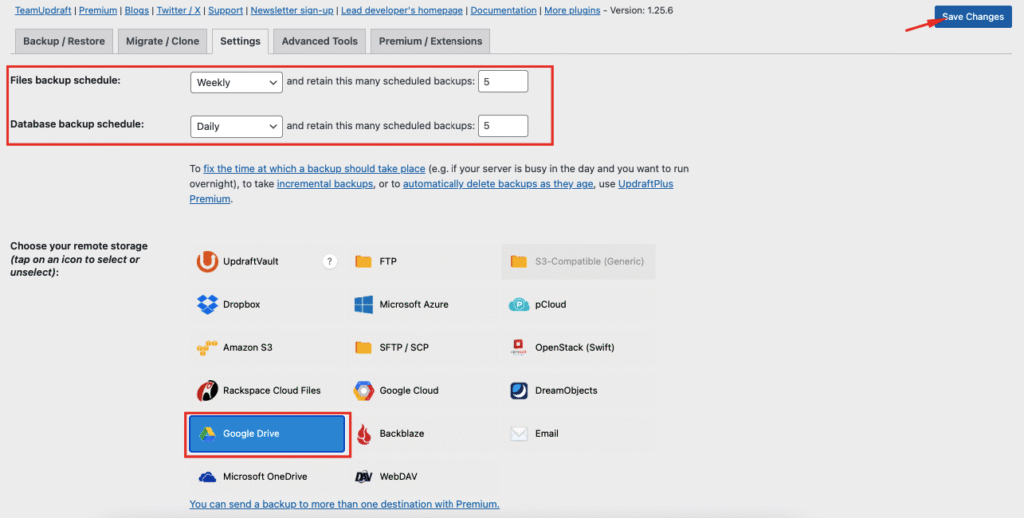This screenshot has height=518, width=1024.
Task: Focus the Files backup retain count field
Action: coord(503,82)
